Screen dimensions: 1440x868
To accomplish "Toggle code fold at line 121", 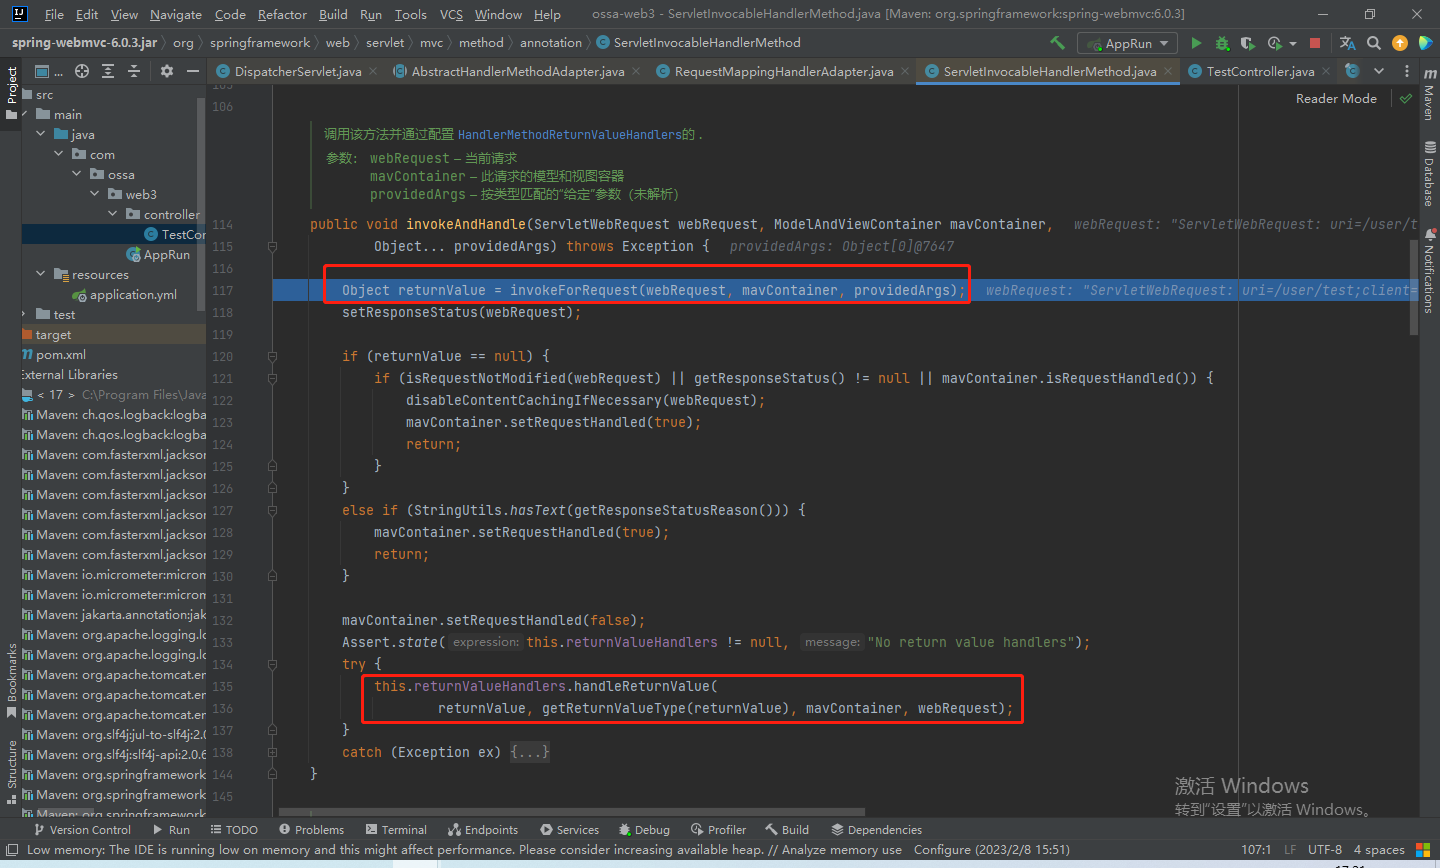I will click(x=272, y=378).
